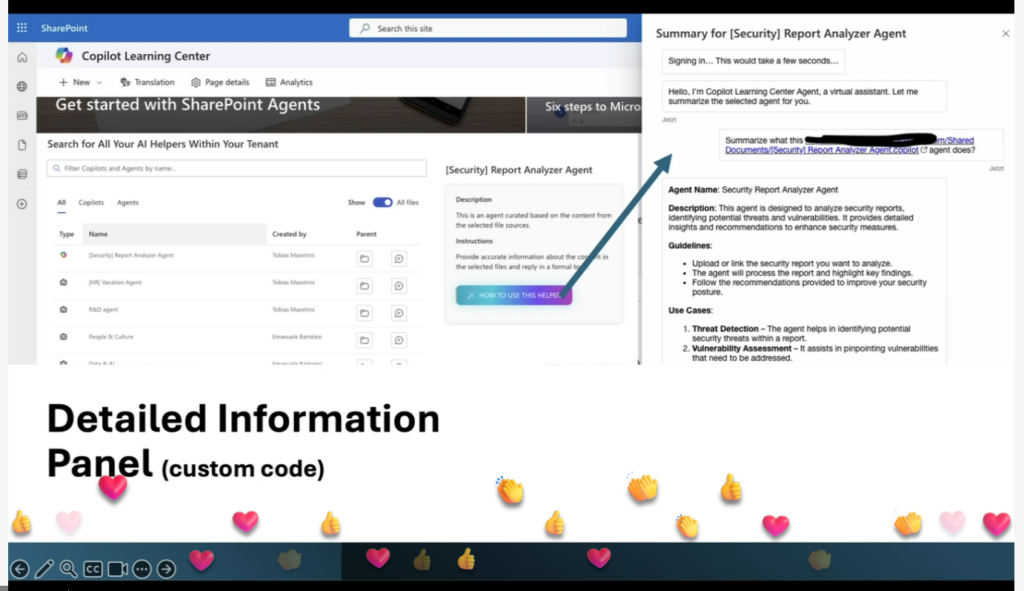Open the page file icon in left rail

22,145
